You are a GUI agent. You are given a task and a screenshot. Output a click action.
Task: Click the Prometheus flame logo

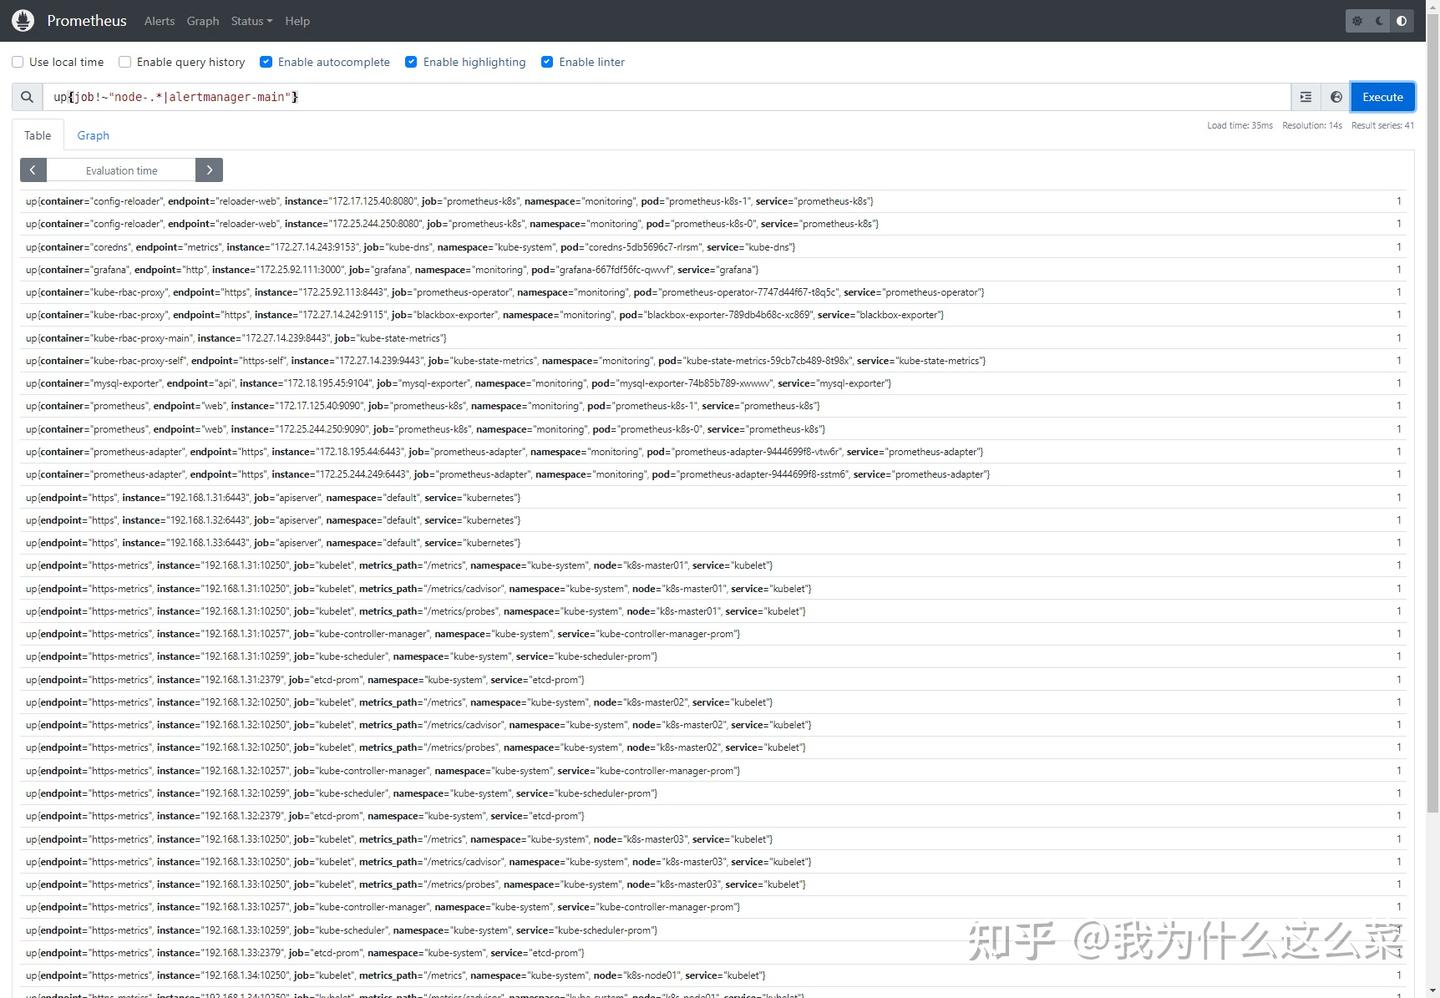tap(22, 20)
